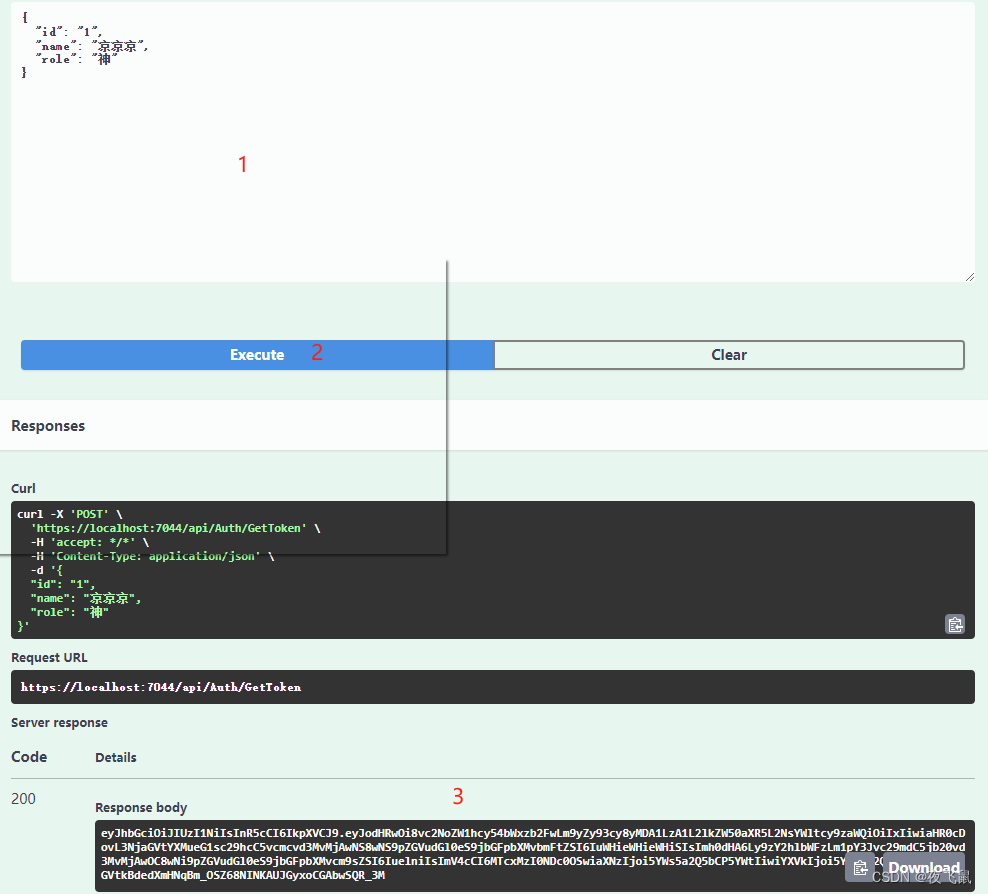The width and height of the screenshot is (988, 894).
Task: Copy the curl command to clipboard
Action: pyautogui.click(x=955, y=624)
